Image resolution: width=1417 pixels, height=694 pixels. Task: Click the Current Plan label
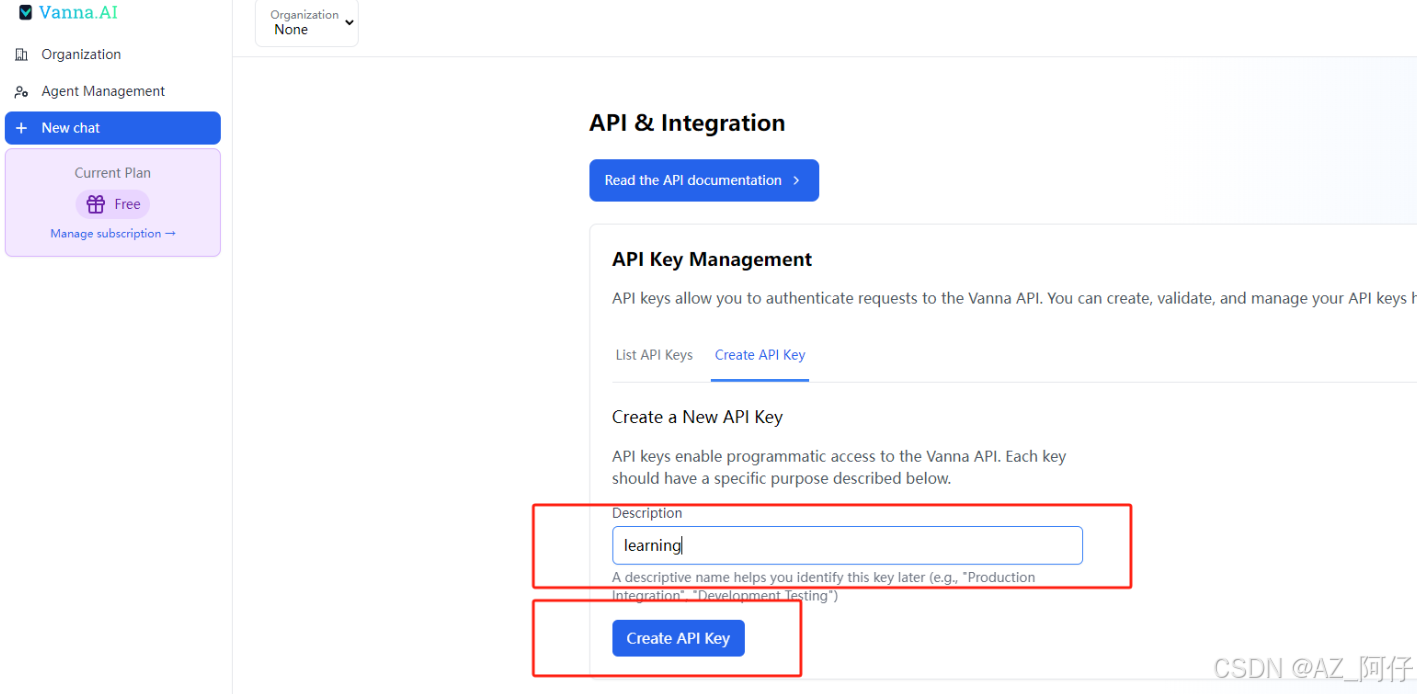[x=113, y=173]
